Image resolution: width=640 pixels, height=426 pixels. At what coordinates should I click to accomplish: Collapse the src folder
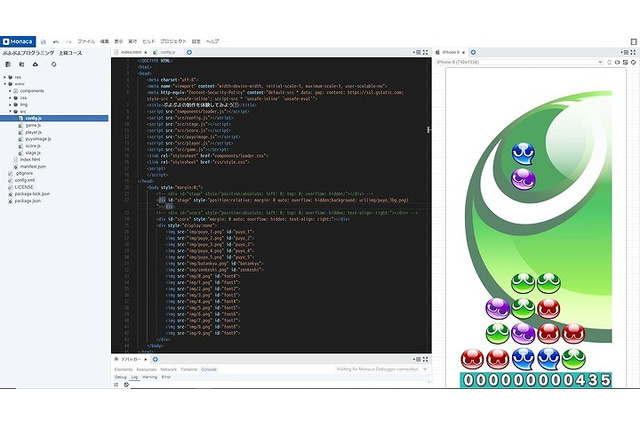pos(10,111)
